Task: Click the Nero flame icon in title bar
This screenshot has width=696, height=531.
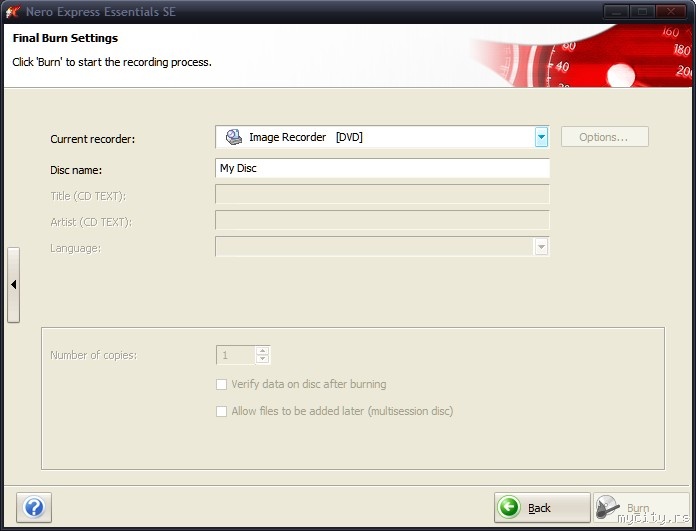Action: tap(13, 12)
